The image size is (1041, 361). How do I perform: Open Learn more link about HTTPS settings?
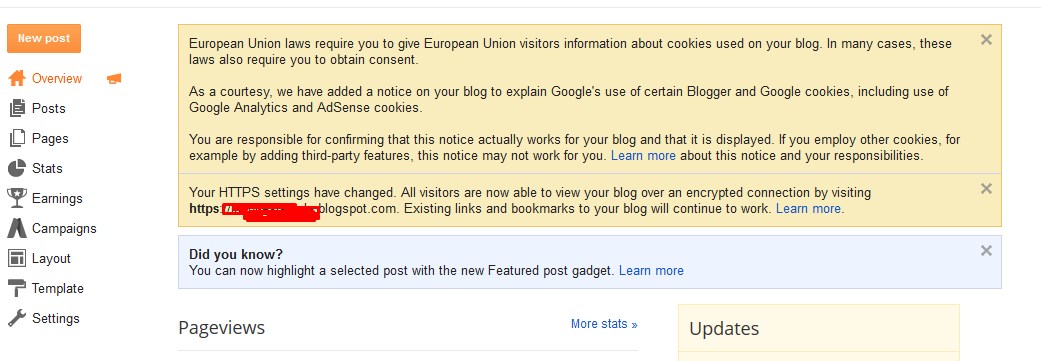tap(808, 208)
